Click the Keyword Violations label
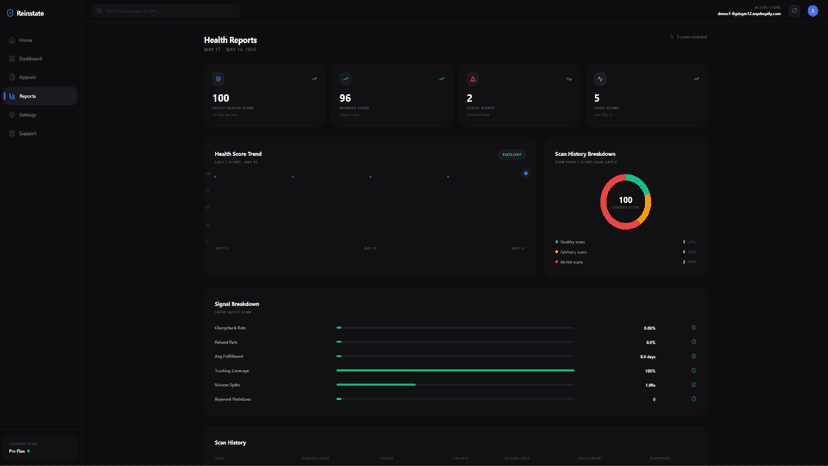Viewport: 828px width, 466px height. (x=233, y=399)
